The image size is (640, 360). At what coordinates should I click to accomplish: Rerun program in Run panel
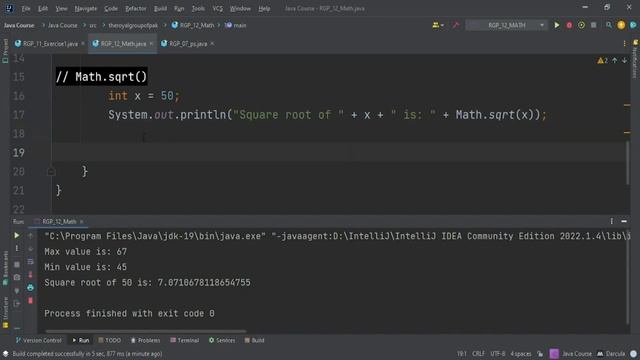pos(17,236)
